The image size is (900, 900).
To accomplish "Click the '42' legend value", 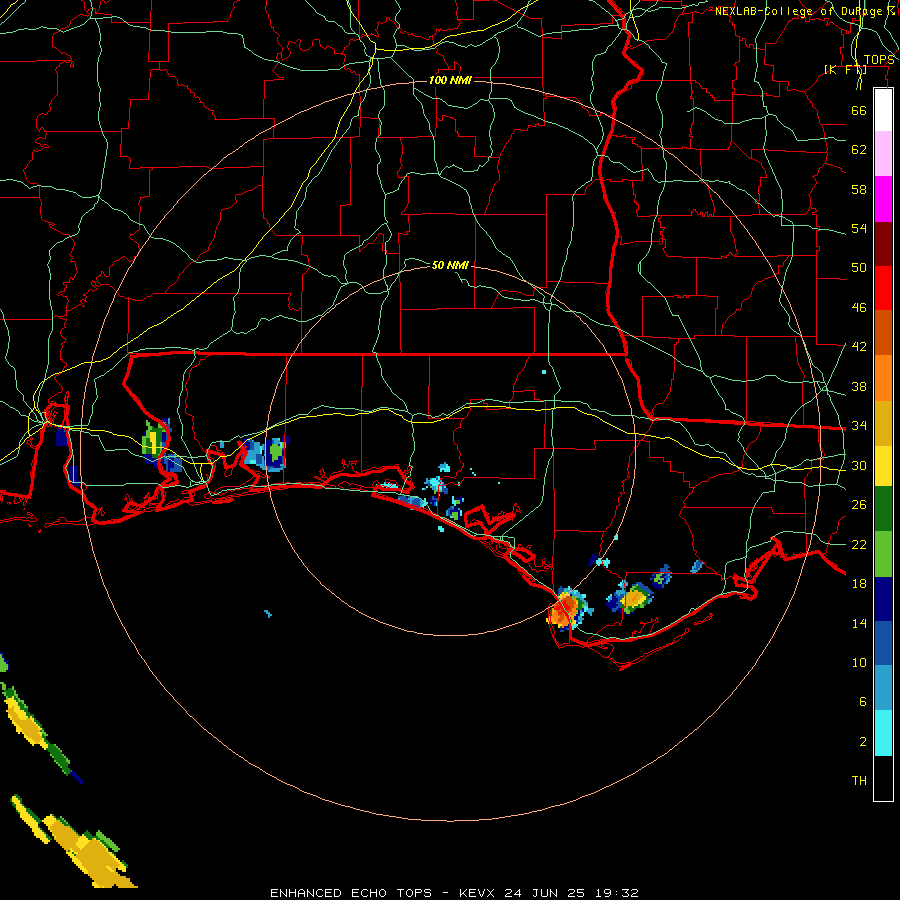I will coord(859,347).
